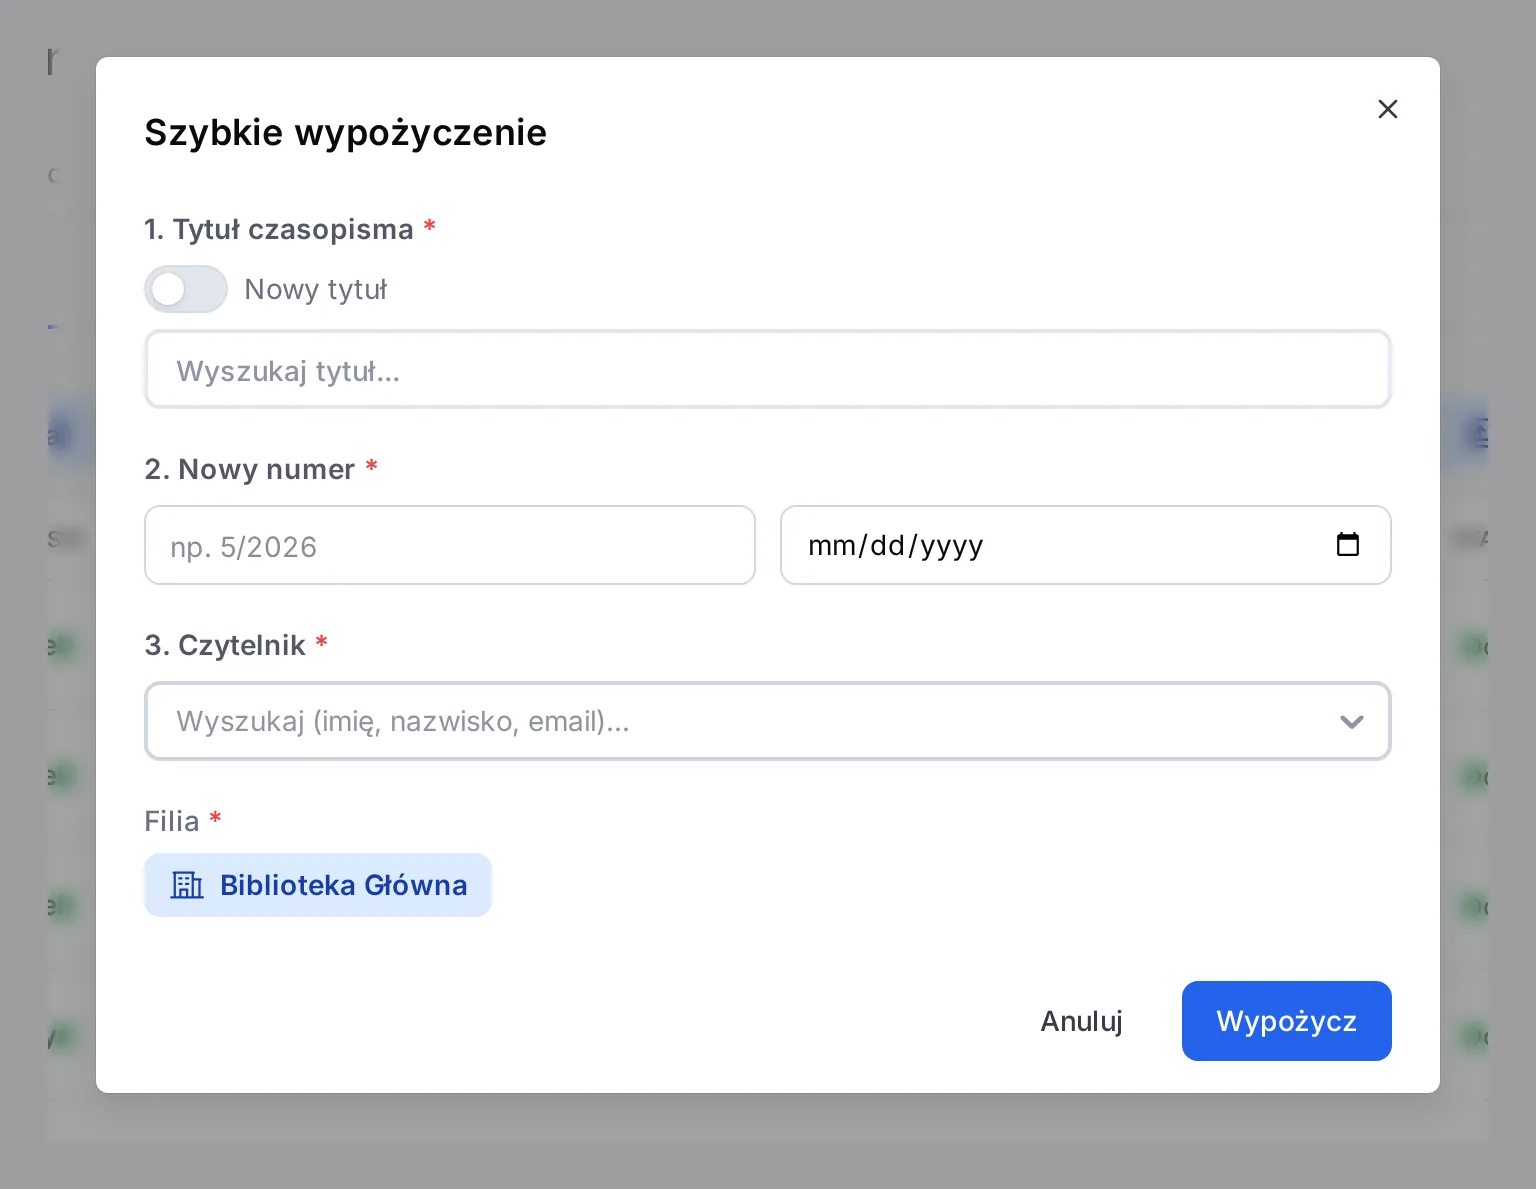Image resolution: width=1536 pixels, height=1189 pixels.
Task: Focus the Wyszukaj tytuł search field
Action: 768,370
